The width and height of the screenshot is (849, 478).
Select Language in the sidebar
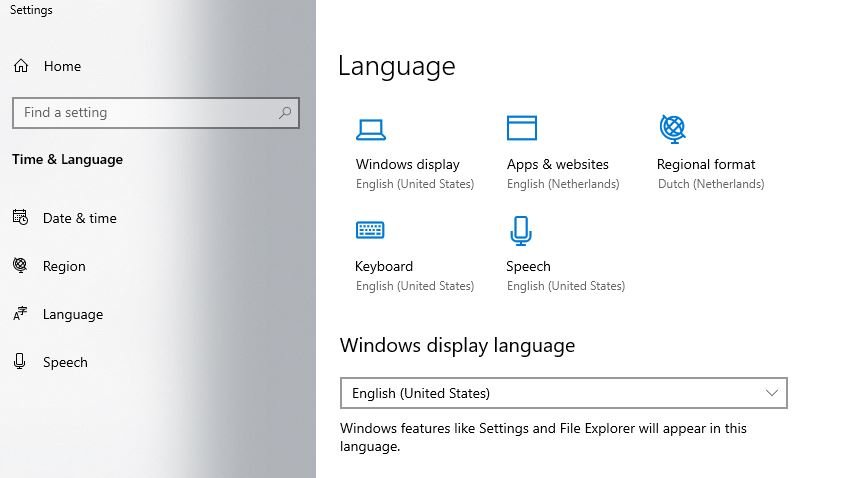click(x=73, y=314)
